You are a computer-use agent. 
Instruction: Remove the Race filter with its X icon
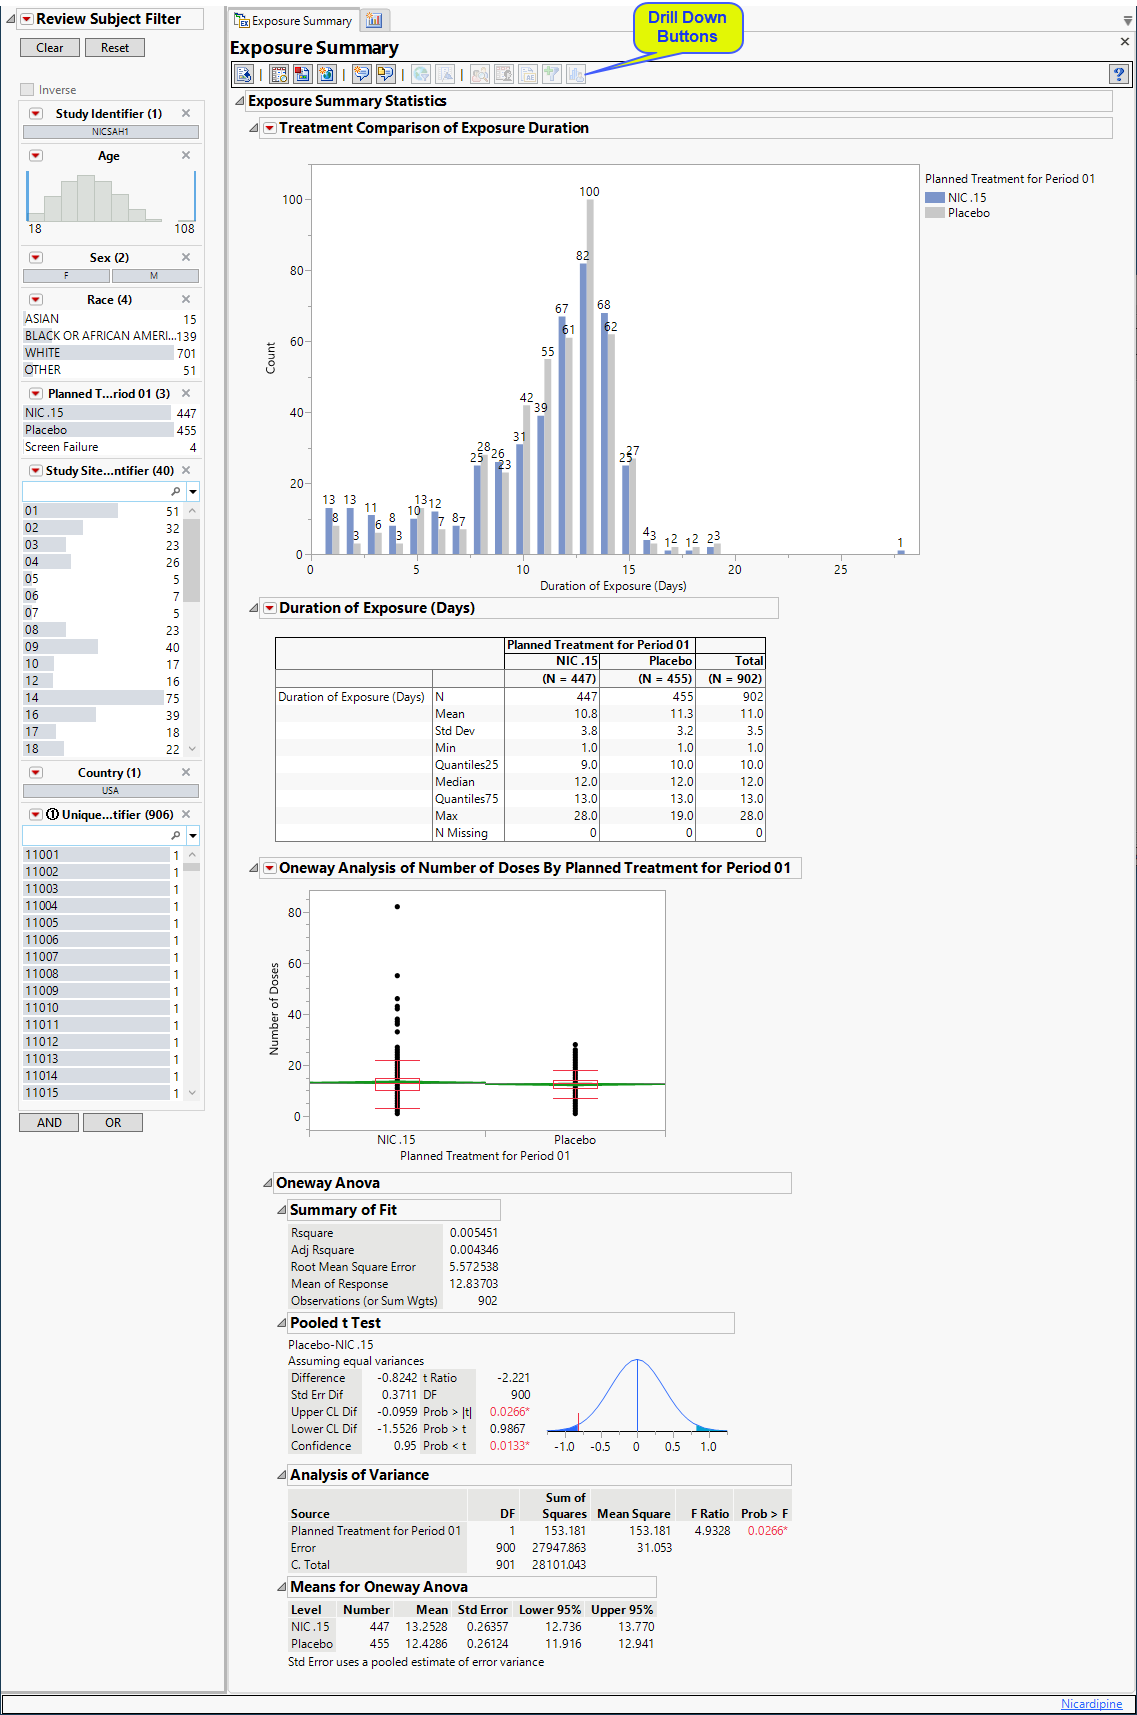(186, 299)
